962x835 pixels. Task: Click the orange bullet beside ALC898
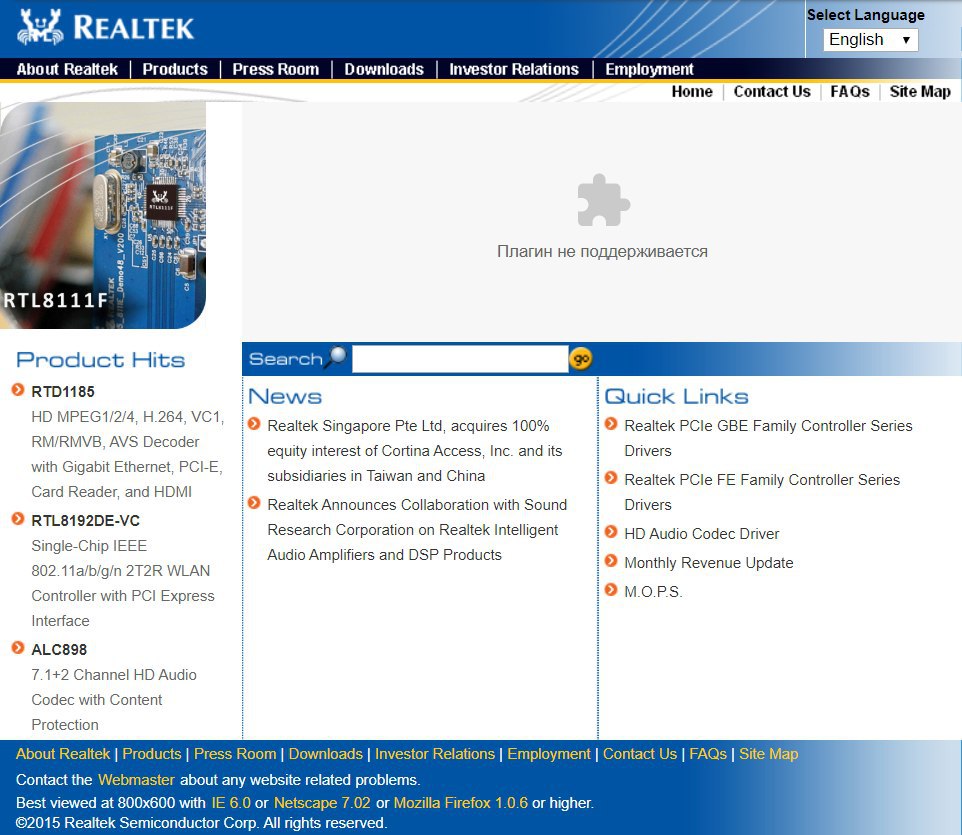(18, 648)
